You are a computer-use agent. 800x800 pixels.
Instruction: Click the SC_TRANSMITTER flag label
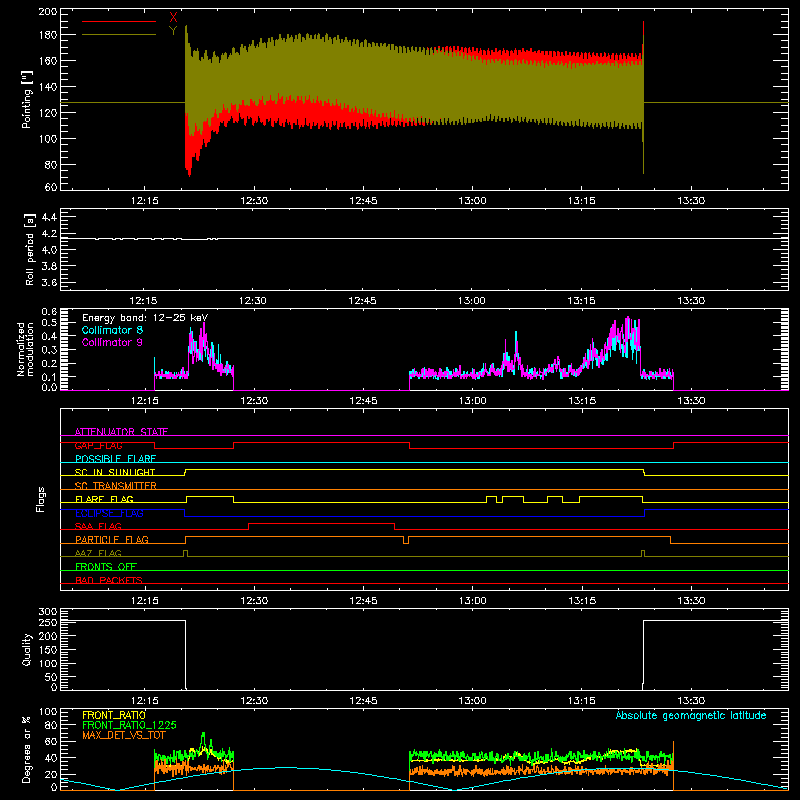pos(116,486)
